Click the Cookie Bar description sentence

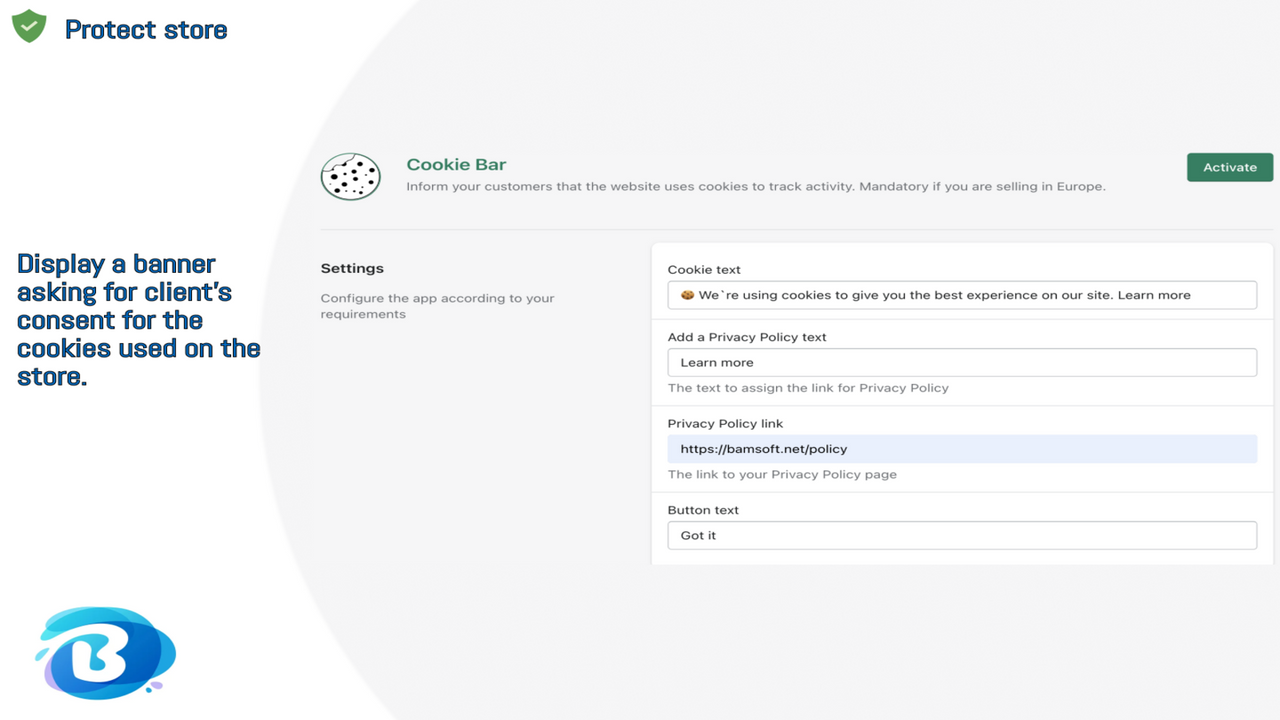755,187
